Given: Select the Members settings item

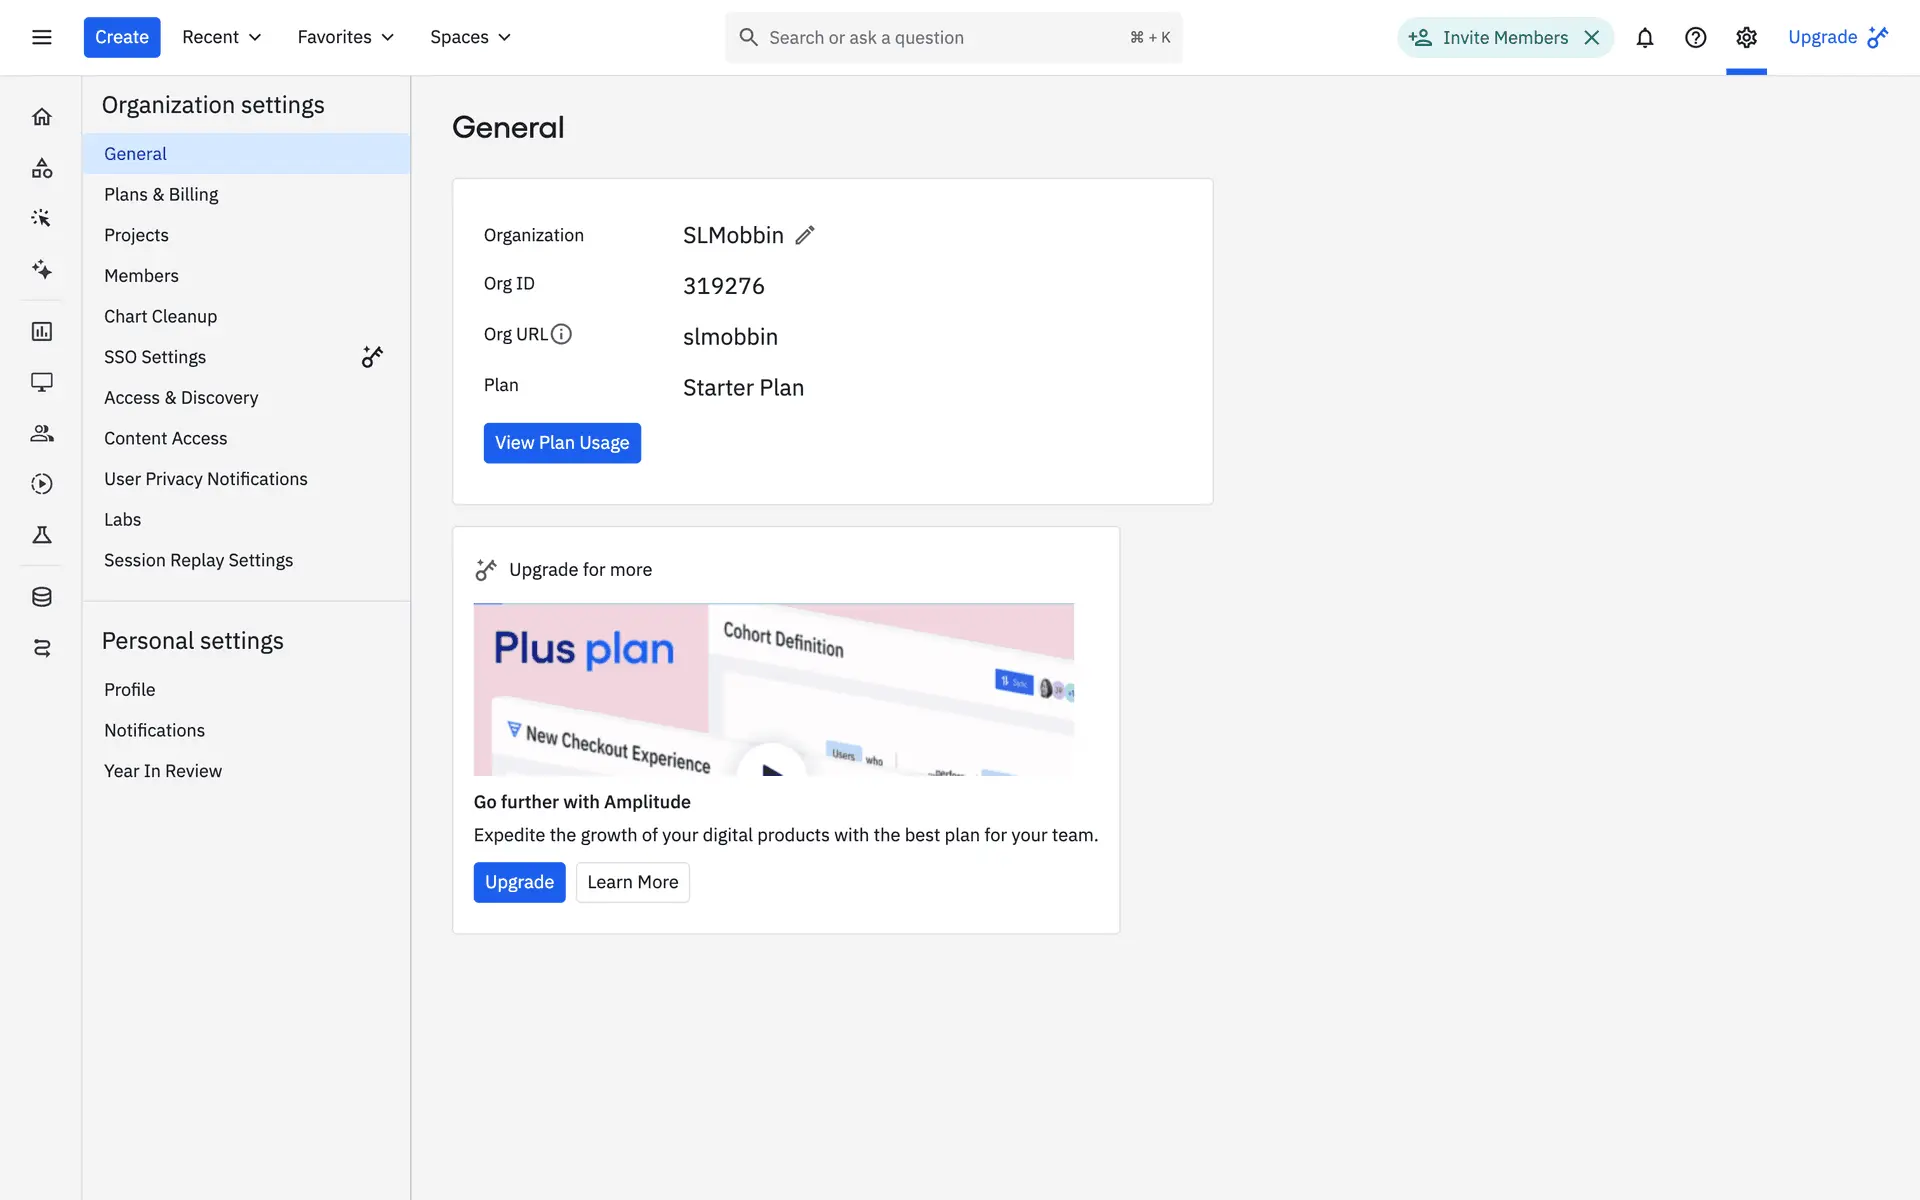Looking at the screenshot, I should click(x=141, y=275).
